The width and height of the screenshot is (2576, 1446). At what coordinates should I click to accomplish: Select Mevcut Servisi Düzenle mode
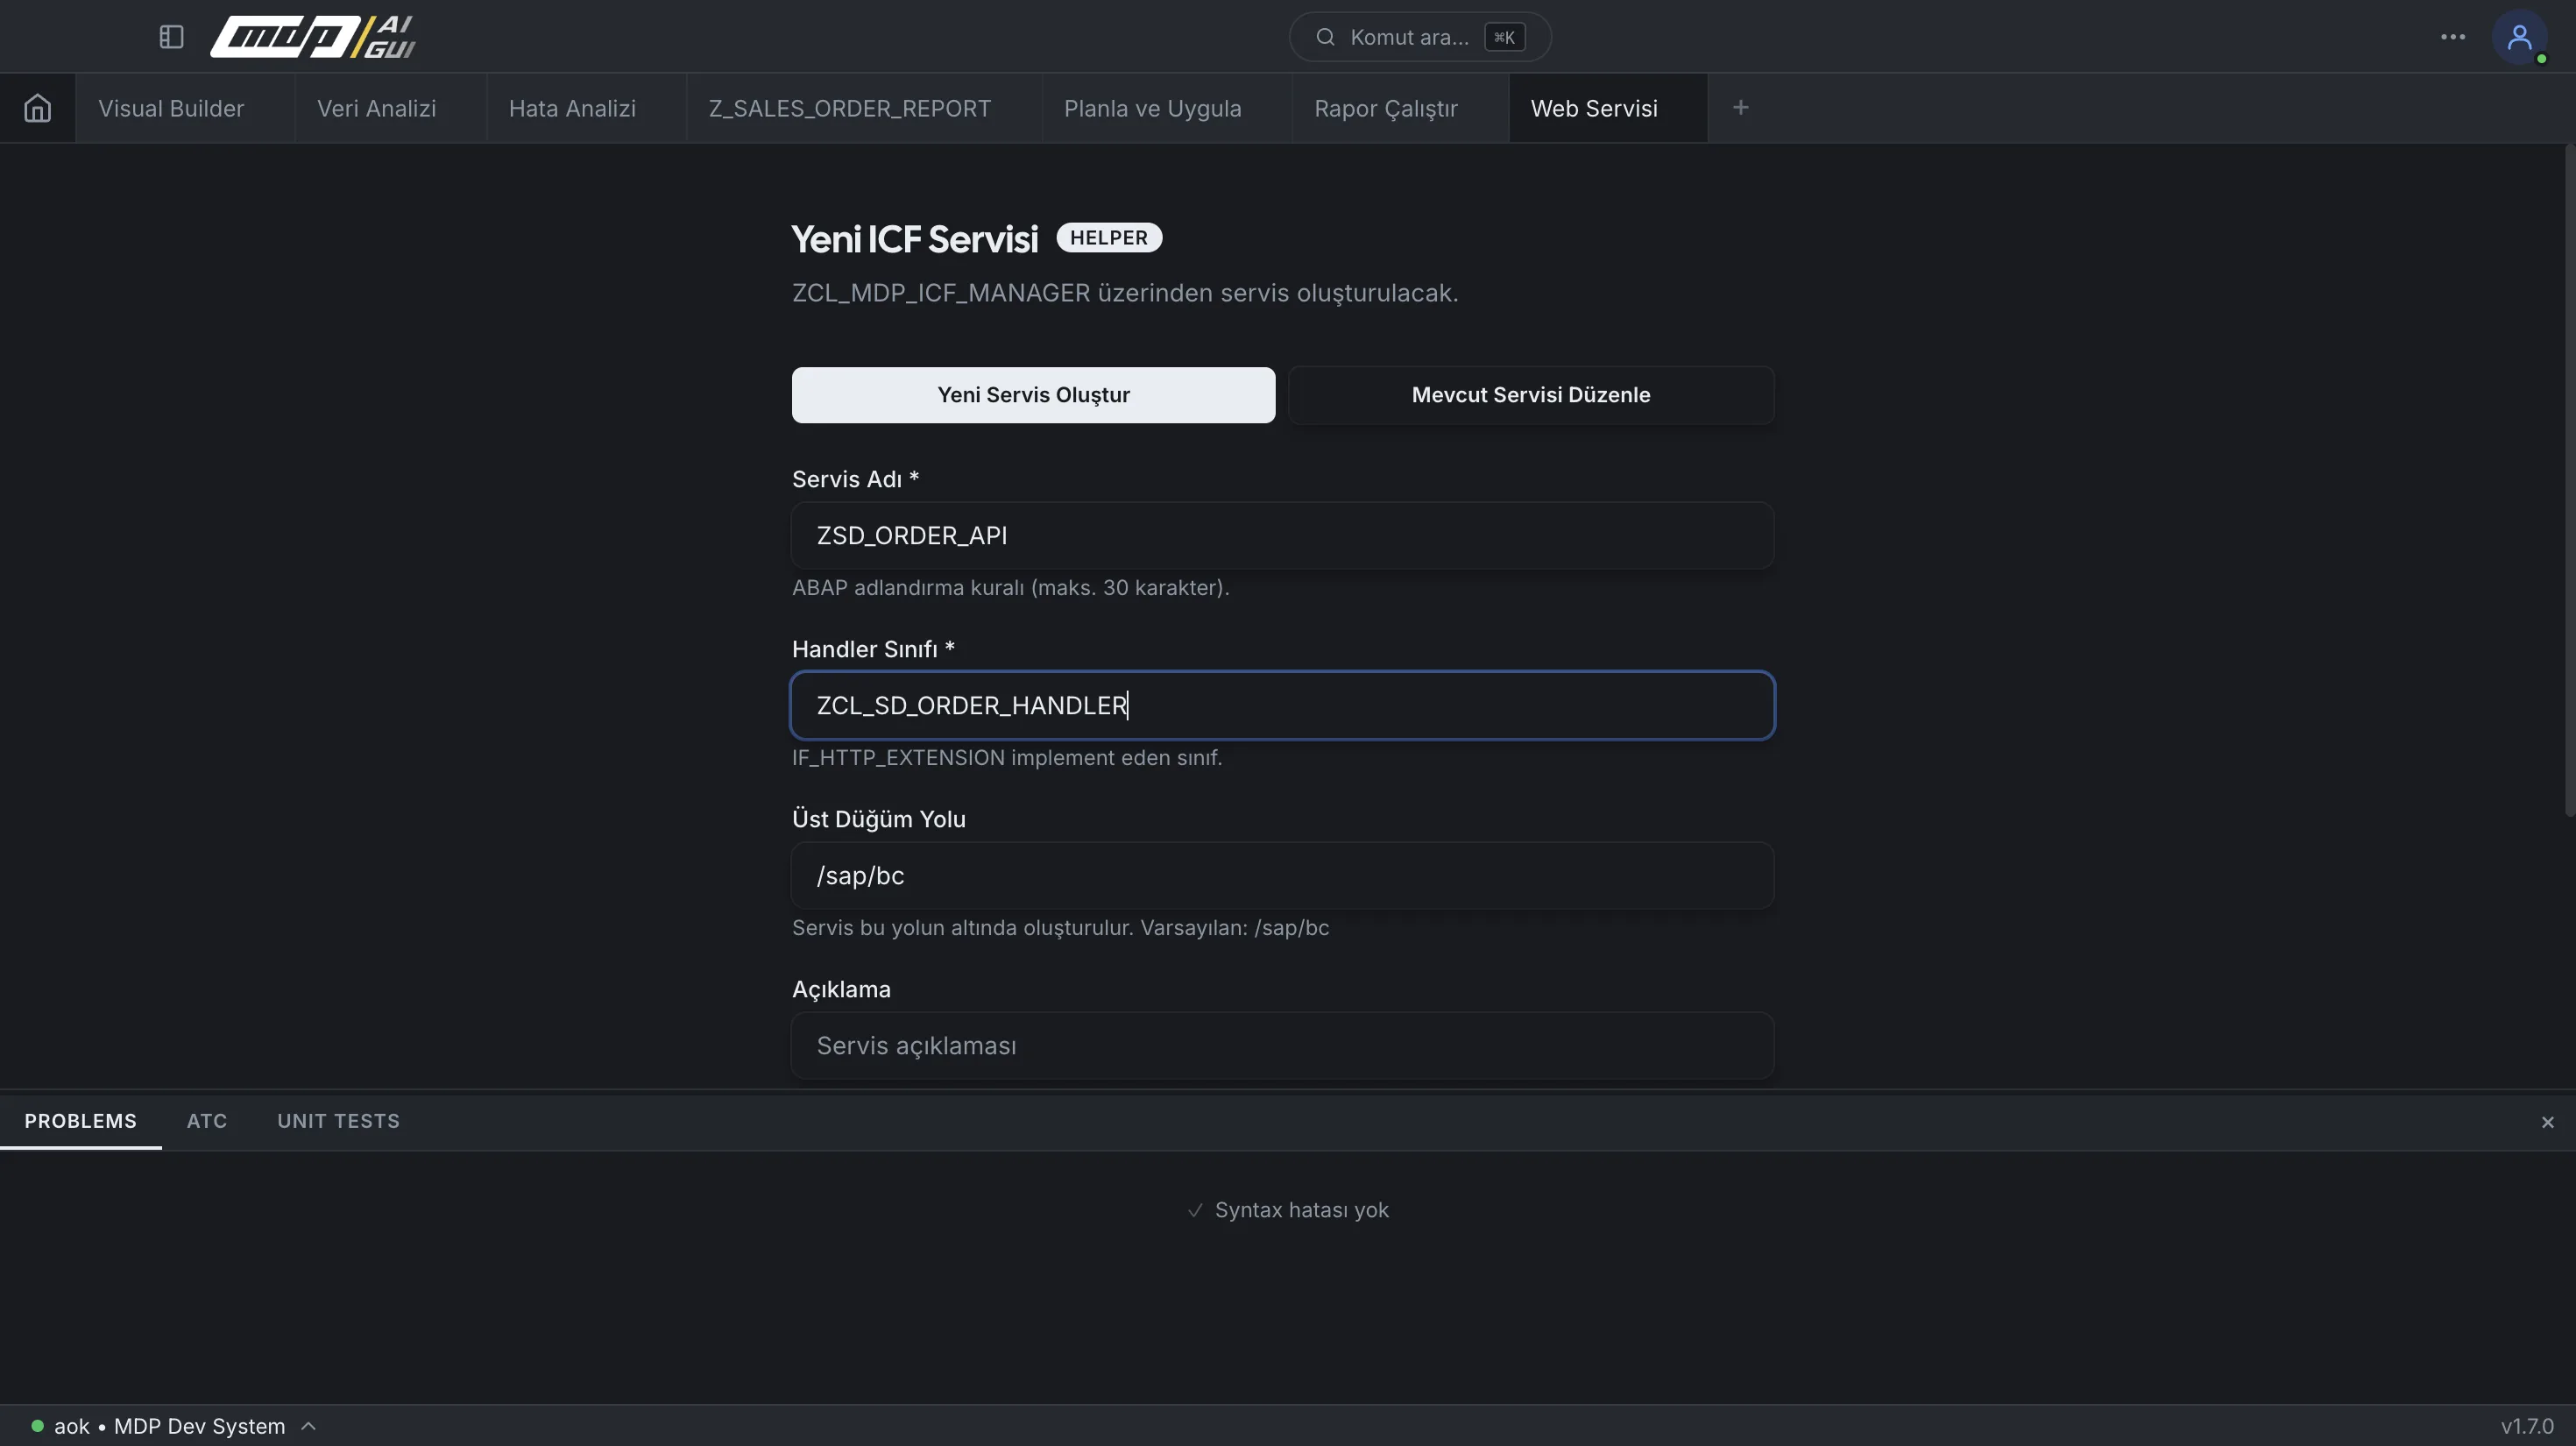point(1530,395)
